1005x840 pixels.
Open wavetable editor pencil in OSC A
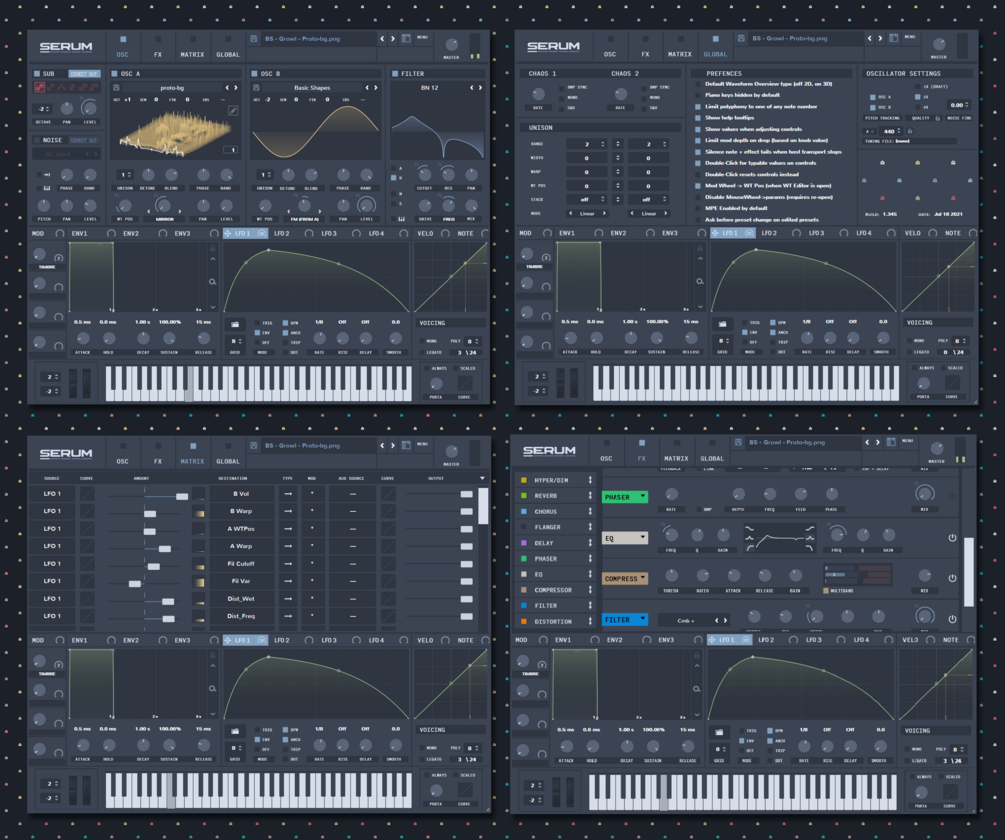233,111
